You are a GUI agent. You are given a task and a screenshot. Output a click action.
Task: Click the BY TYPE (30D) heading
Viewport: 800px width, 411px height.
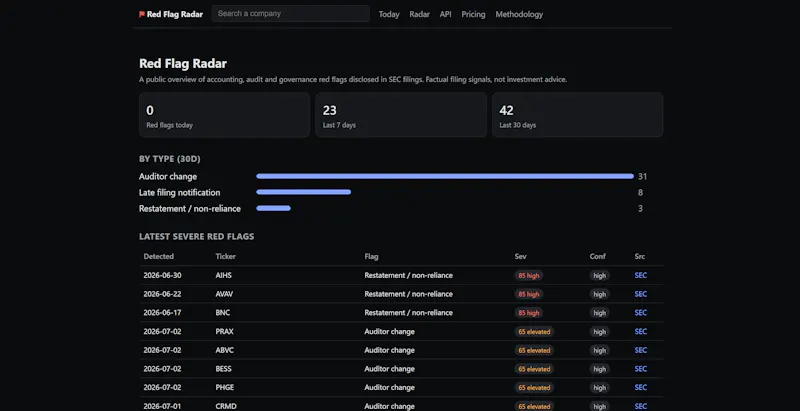point(170,159)
